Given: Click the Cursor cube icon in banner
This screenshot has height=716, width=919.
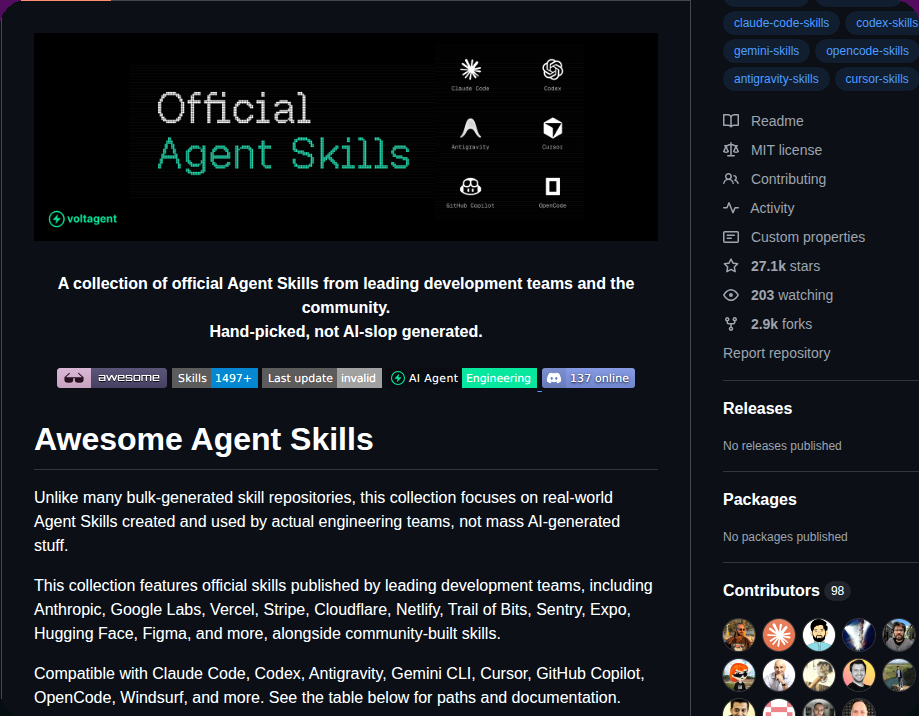Looking at the screenshot, I should 552,128.
